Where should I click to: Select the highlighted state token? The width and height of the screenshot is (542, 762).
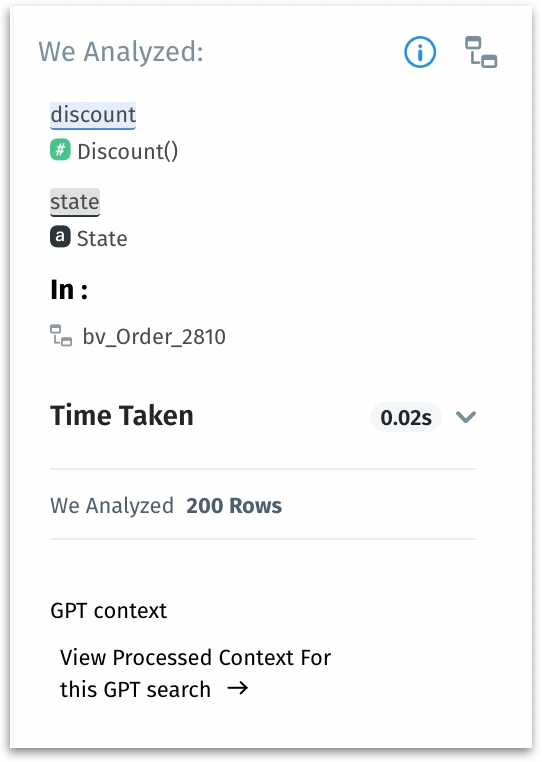pyautogui.click(x=75, y=202)
